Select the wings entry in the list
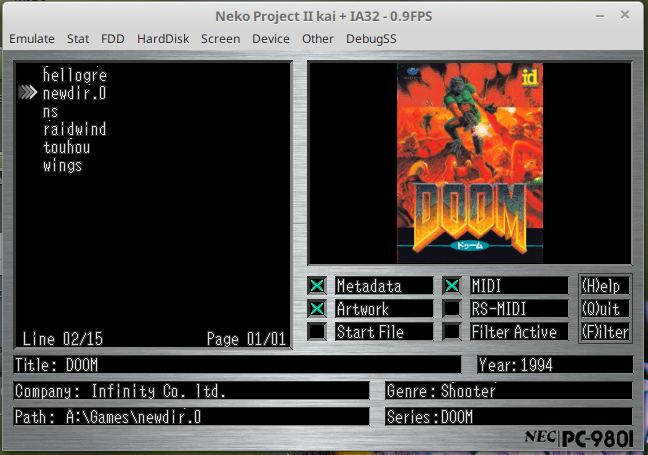Screen dimensions: 648x455 pyautogui.click(x=62, y=166)
